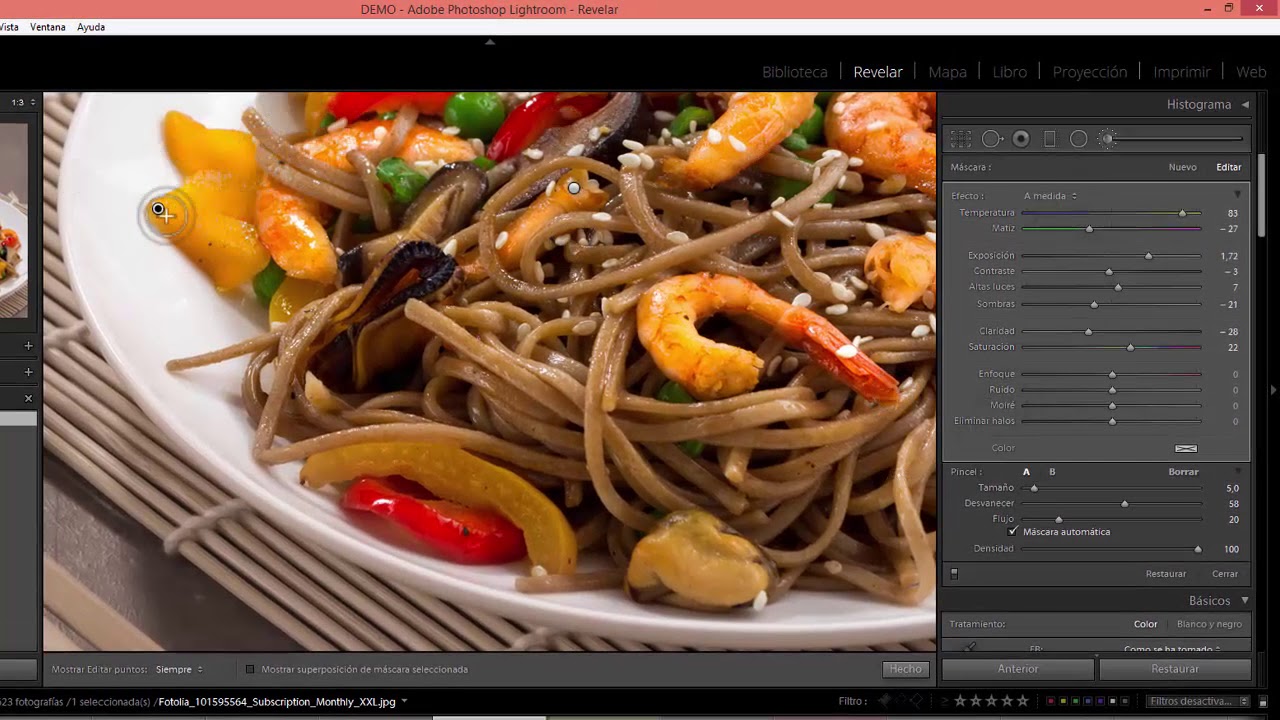This screenshot has height=720, width=1280.
Task: Click the second plus icon in left panel
Action: pos(28,371)
